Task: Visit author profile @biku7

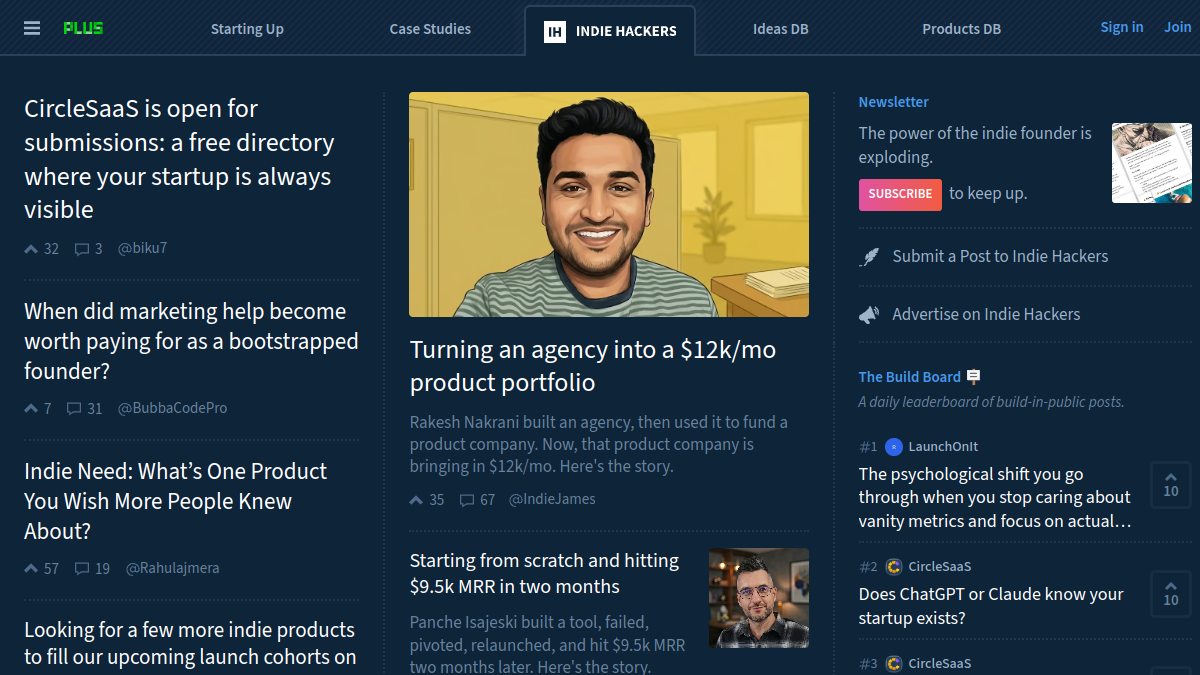Action: point(143,248)
